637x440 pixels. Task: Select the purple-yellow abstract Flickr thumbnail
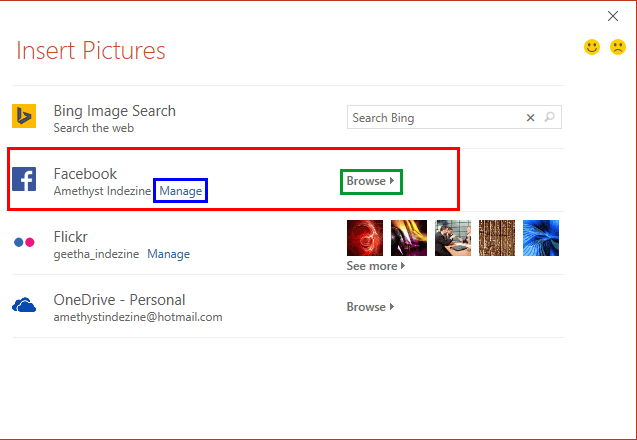click(x=409, y=238)
